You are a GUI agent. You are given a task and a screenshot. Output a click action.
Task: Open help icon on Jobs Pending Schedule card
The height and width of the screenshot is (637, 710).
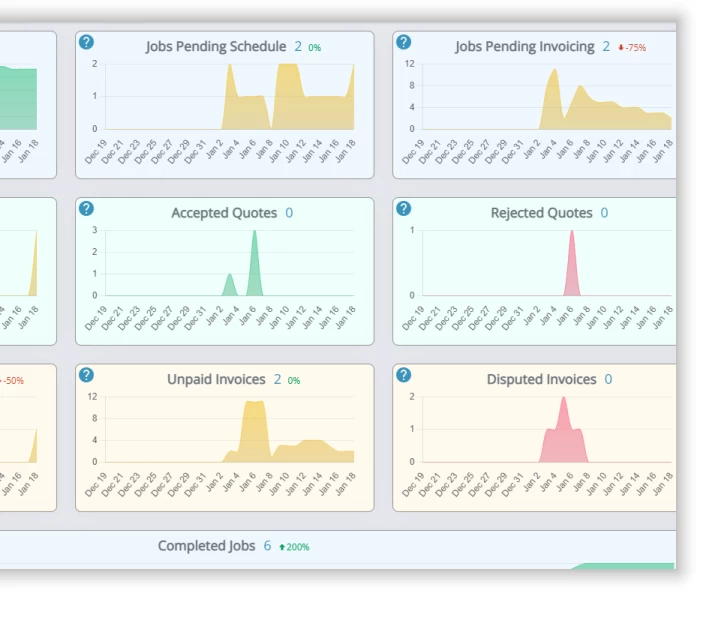86,42
